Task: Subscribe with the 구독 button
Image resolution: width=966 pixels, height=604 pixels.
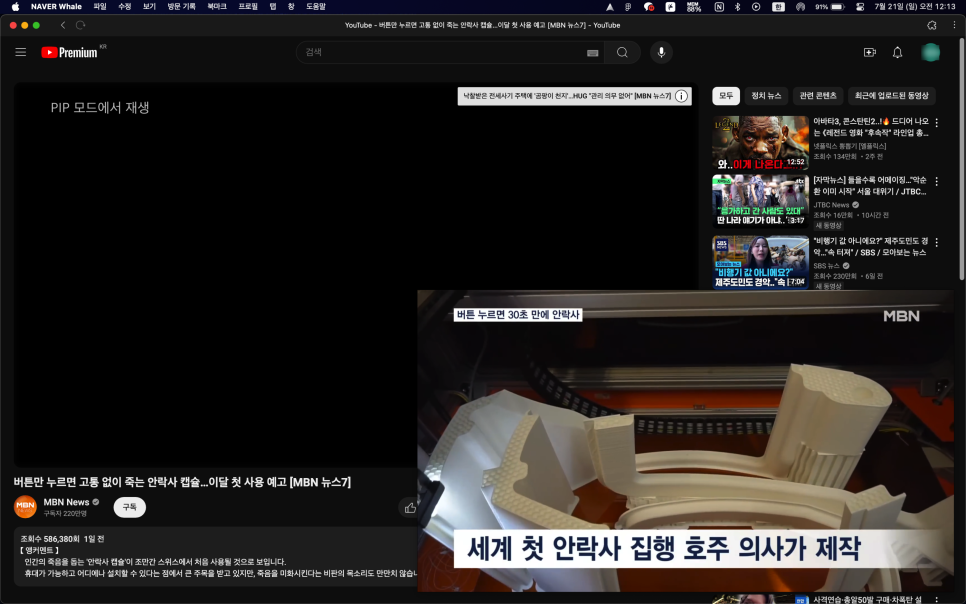Action: tap(129, 507)
